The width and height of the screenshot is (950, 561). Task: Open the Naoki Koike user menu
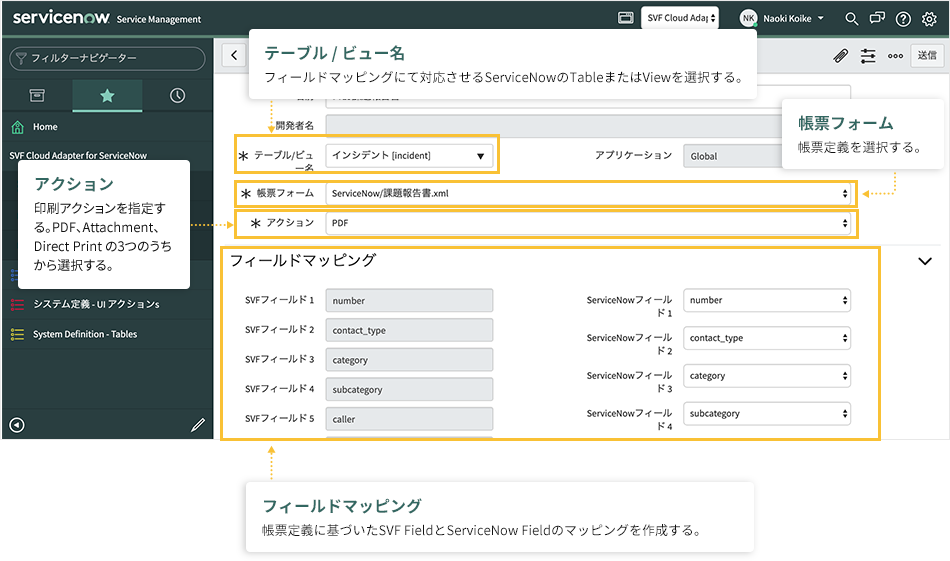tap(782, 19)
